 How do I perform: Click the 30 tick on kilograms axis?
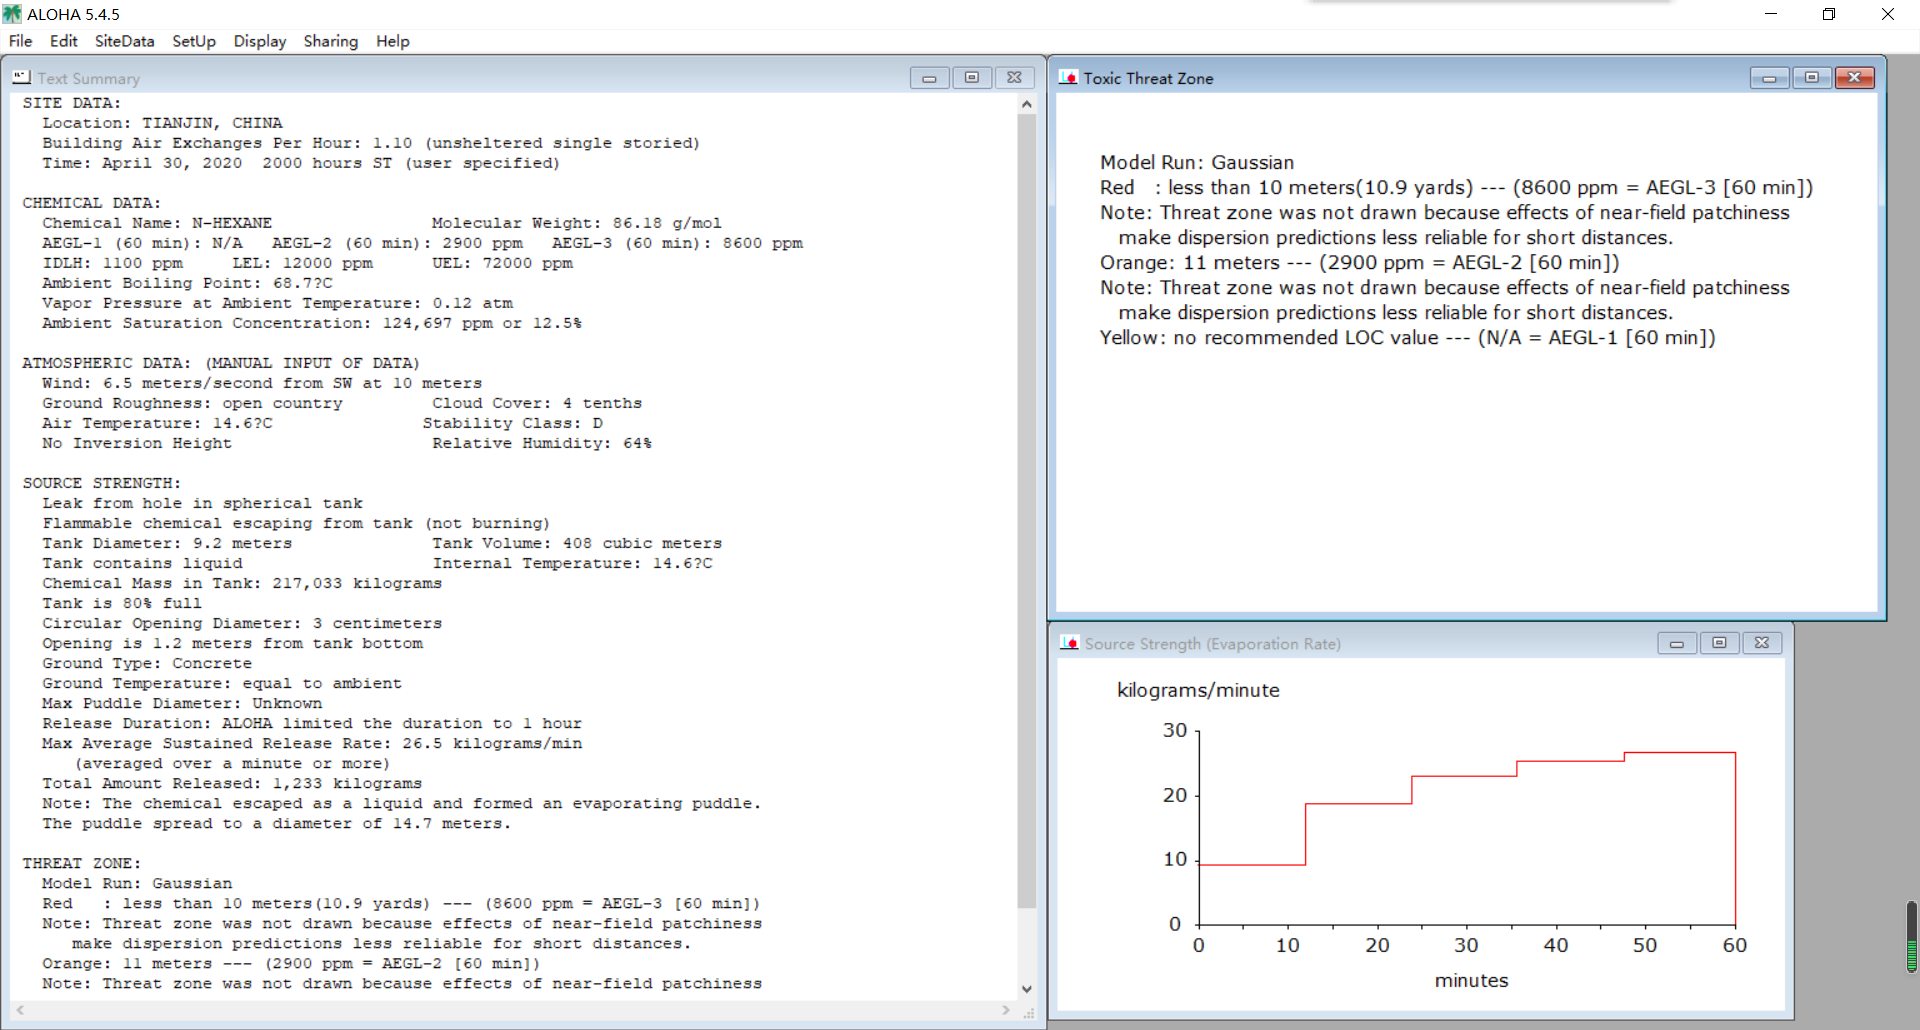tap(1175, 730)
